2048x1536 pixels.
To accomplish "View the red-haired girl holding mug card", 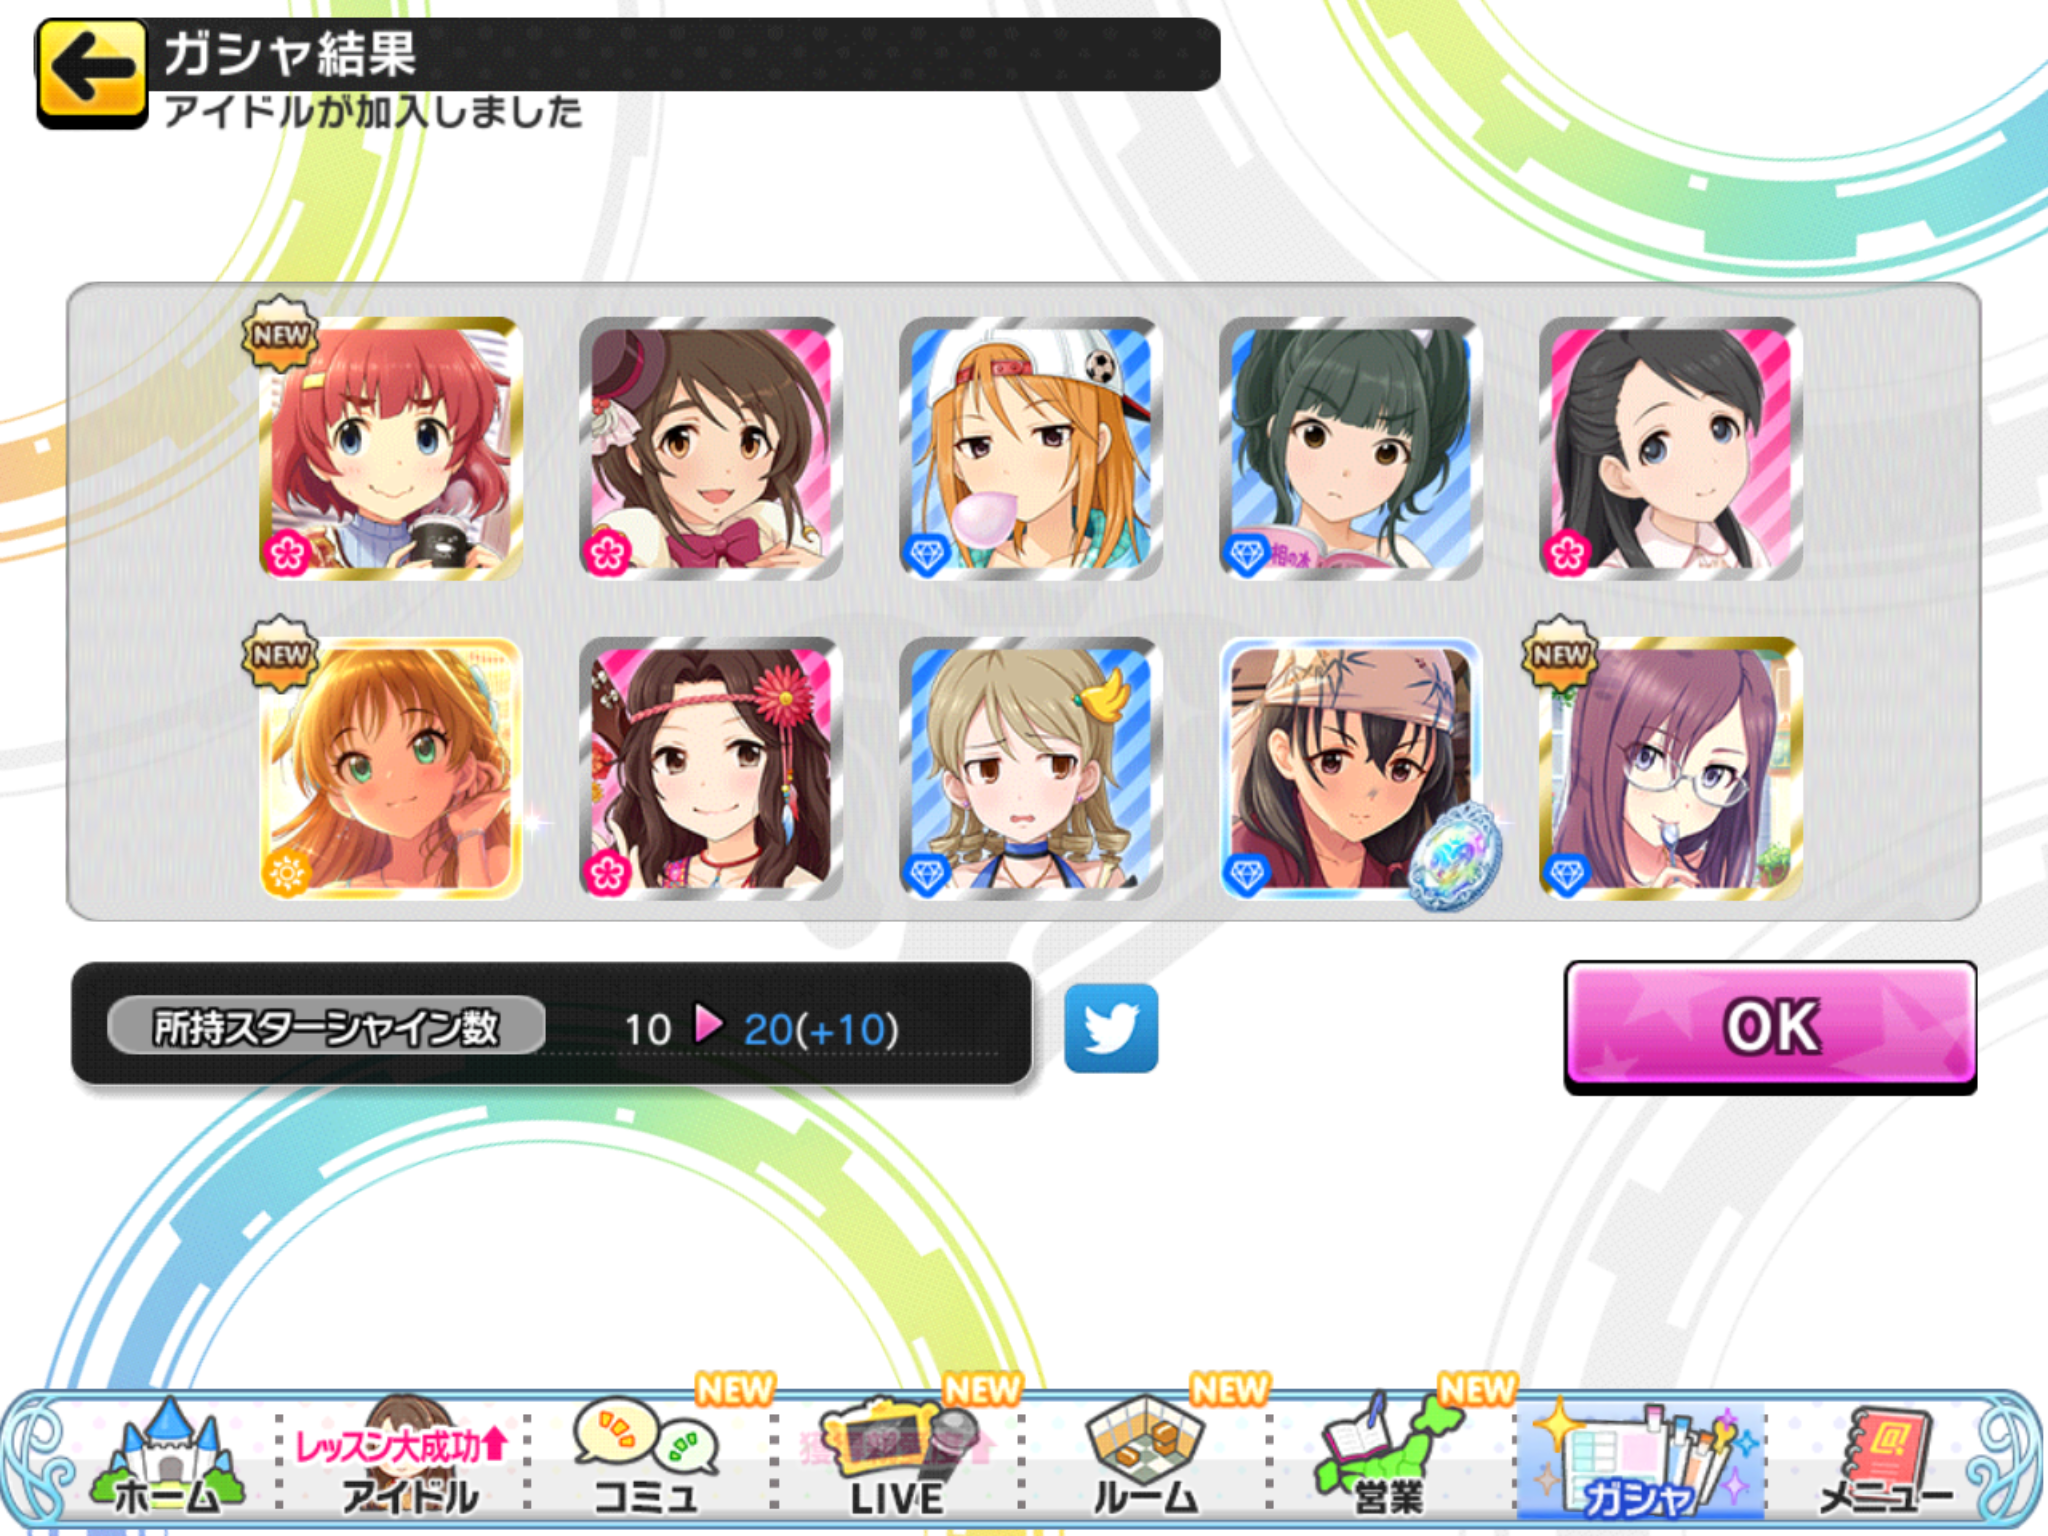I will click(x=390, y=448).
